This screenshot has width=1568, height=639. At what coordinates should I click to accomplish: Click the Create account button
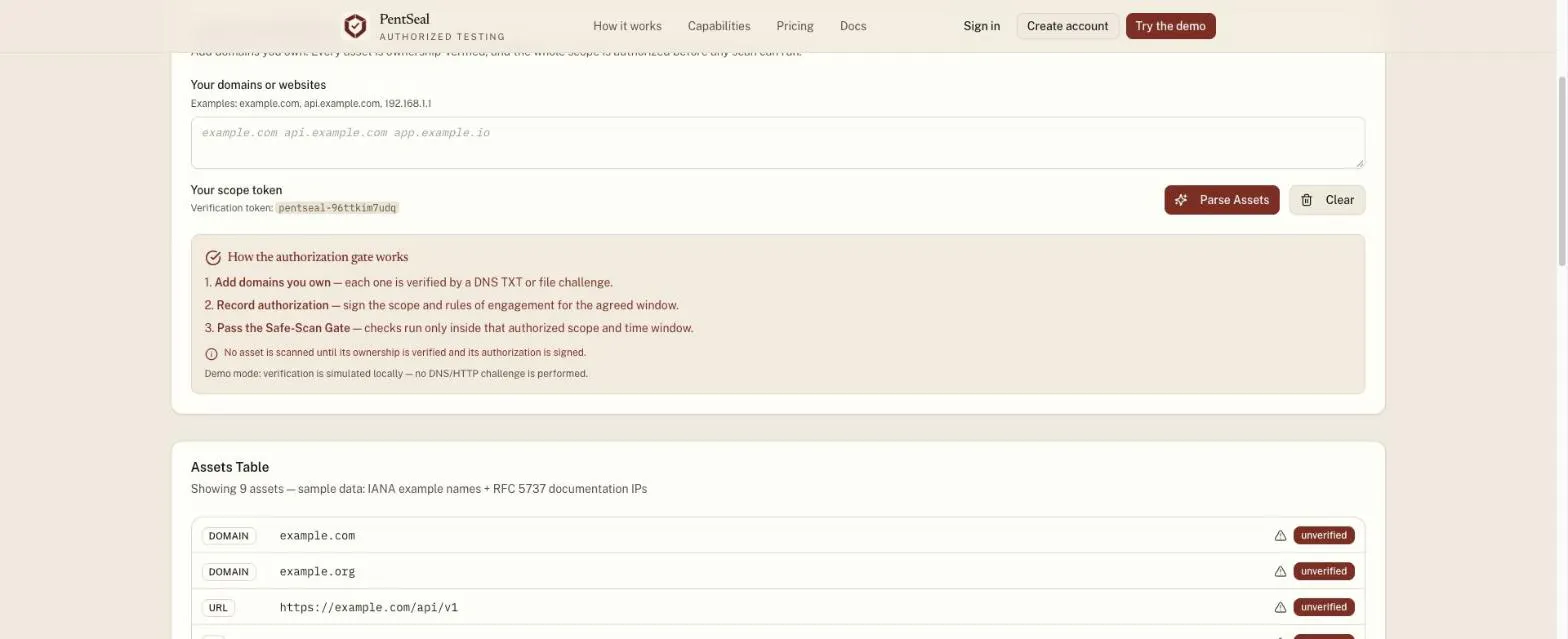coord(1067,26)
